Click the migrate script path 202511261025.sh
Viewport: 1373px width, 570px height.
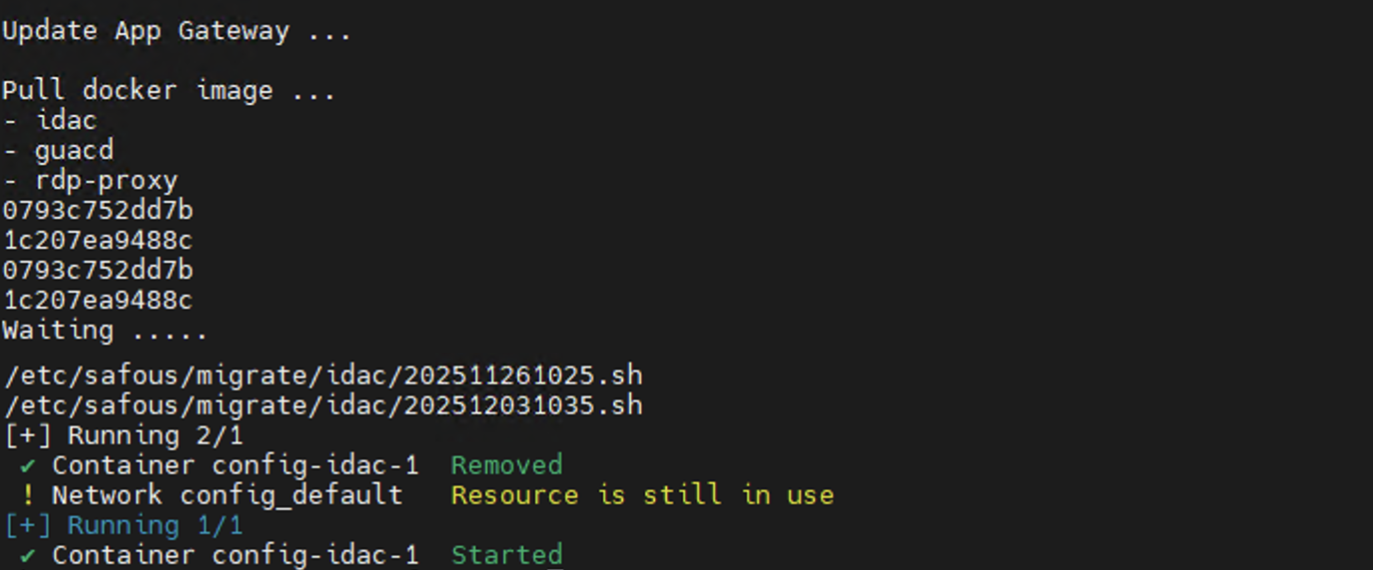coord(322,376)
